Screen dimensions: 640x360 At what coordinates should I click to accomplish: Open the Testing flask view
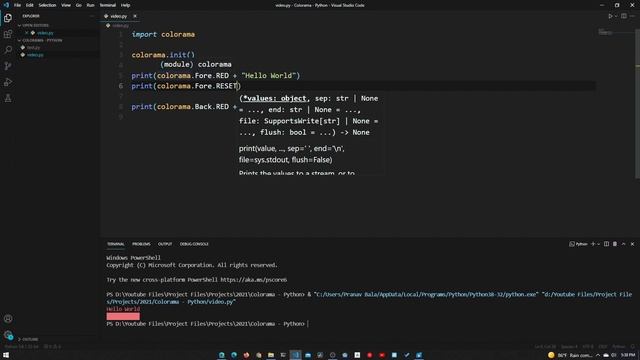8,98
